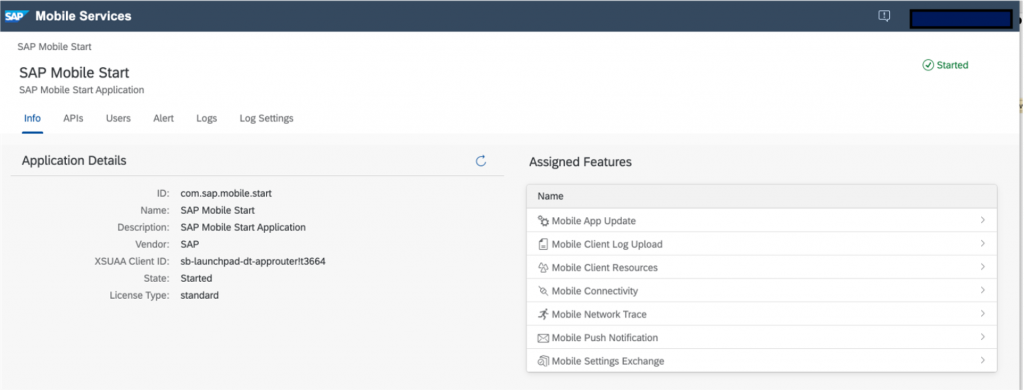Click the Mobile Connectivity icon
1024x390 pixels.
(543, 291)
